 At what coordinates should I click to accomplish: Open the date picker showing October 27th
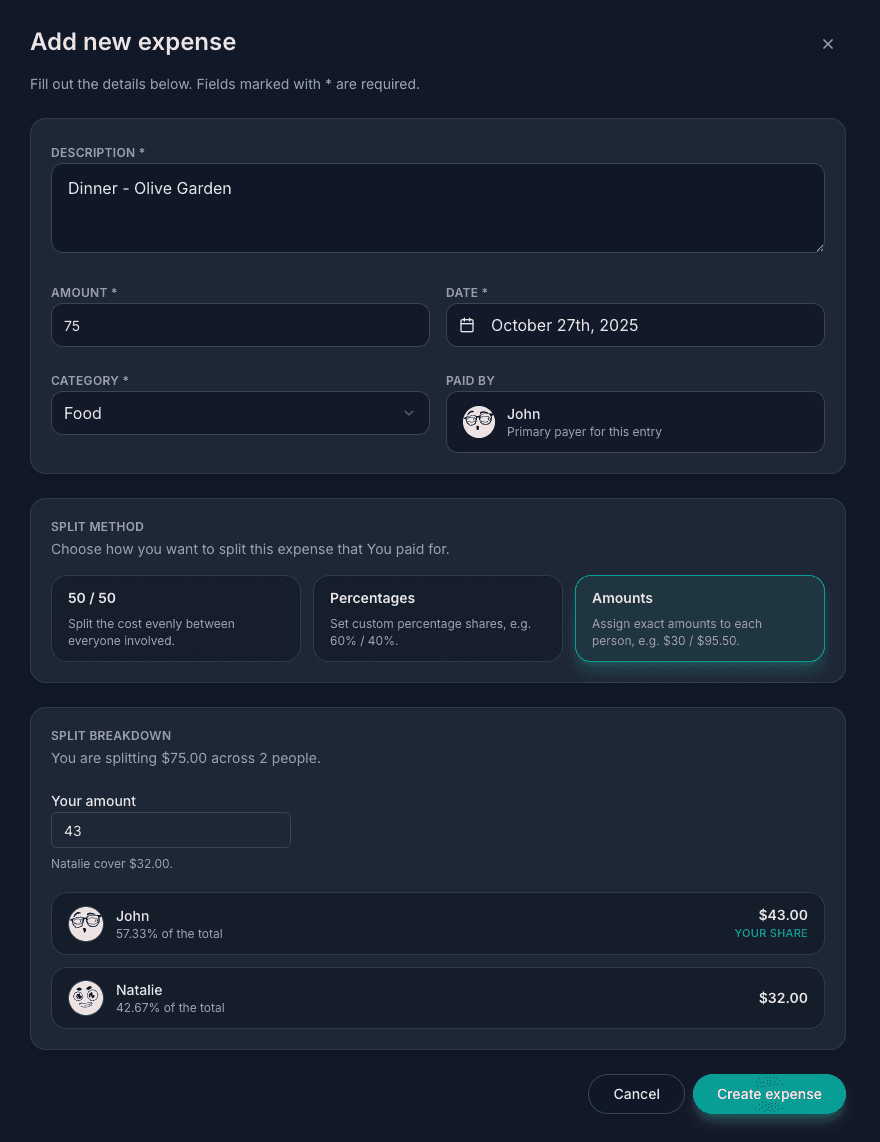click(635, 325)
